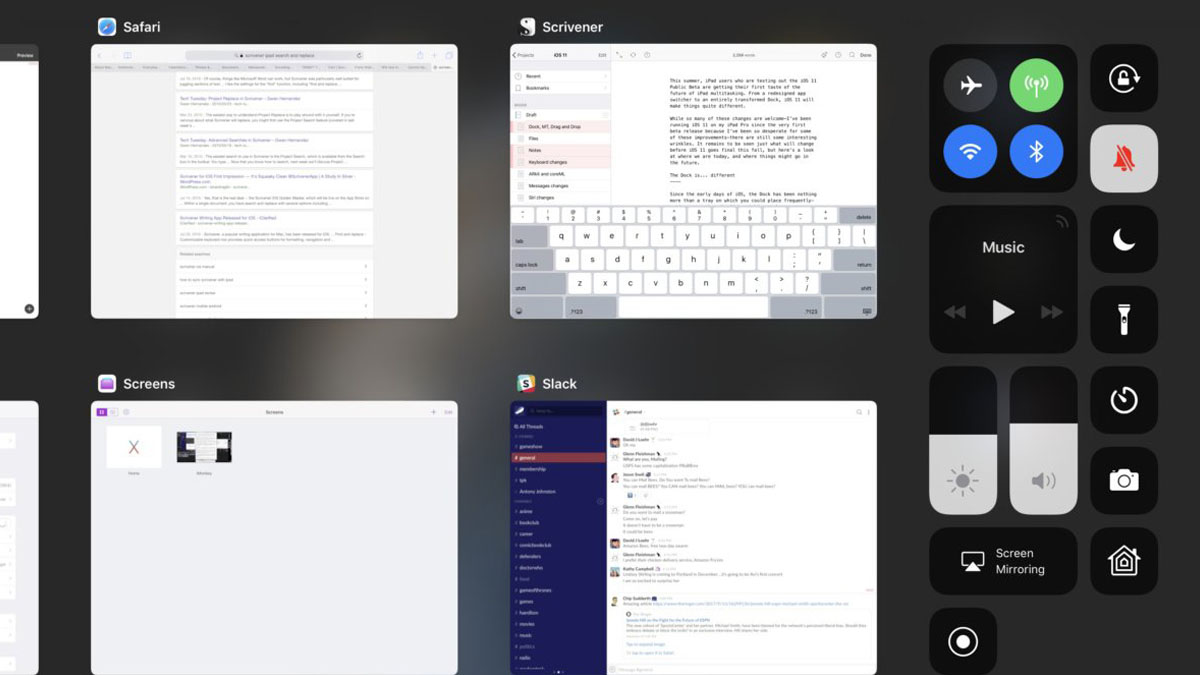The height and width of the screenshot is (675, 1200).
Task: Open the Slack app preview
Action: coord(693,537)
